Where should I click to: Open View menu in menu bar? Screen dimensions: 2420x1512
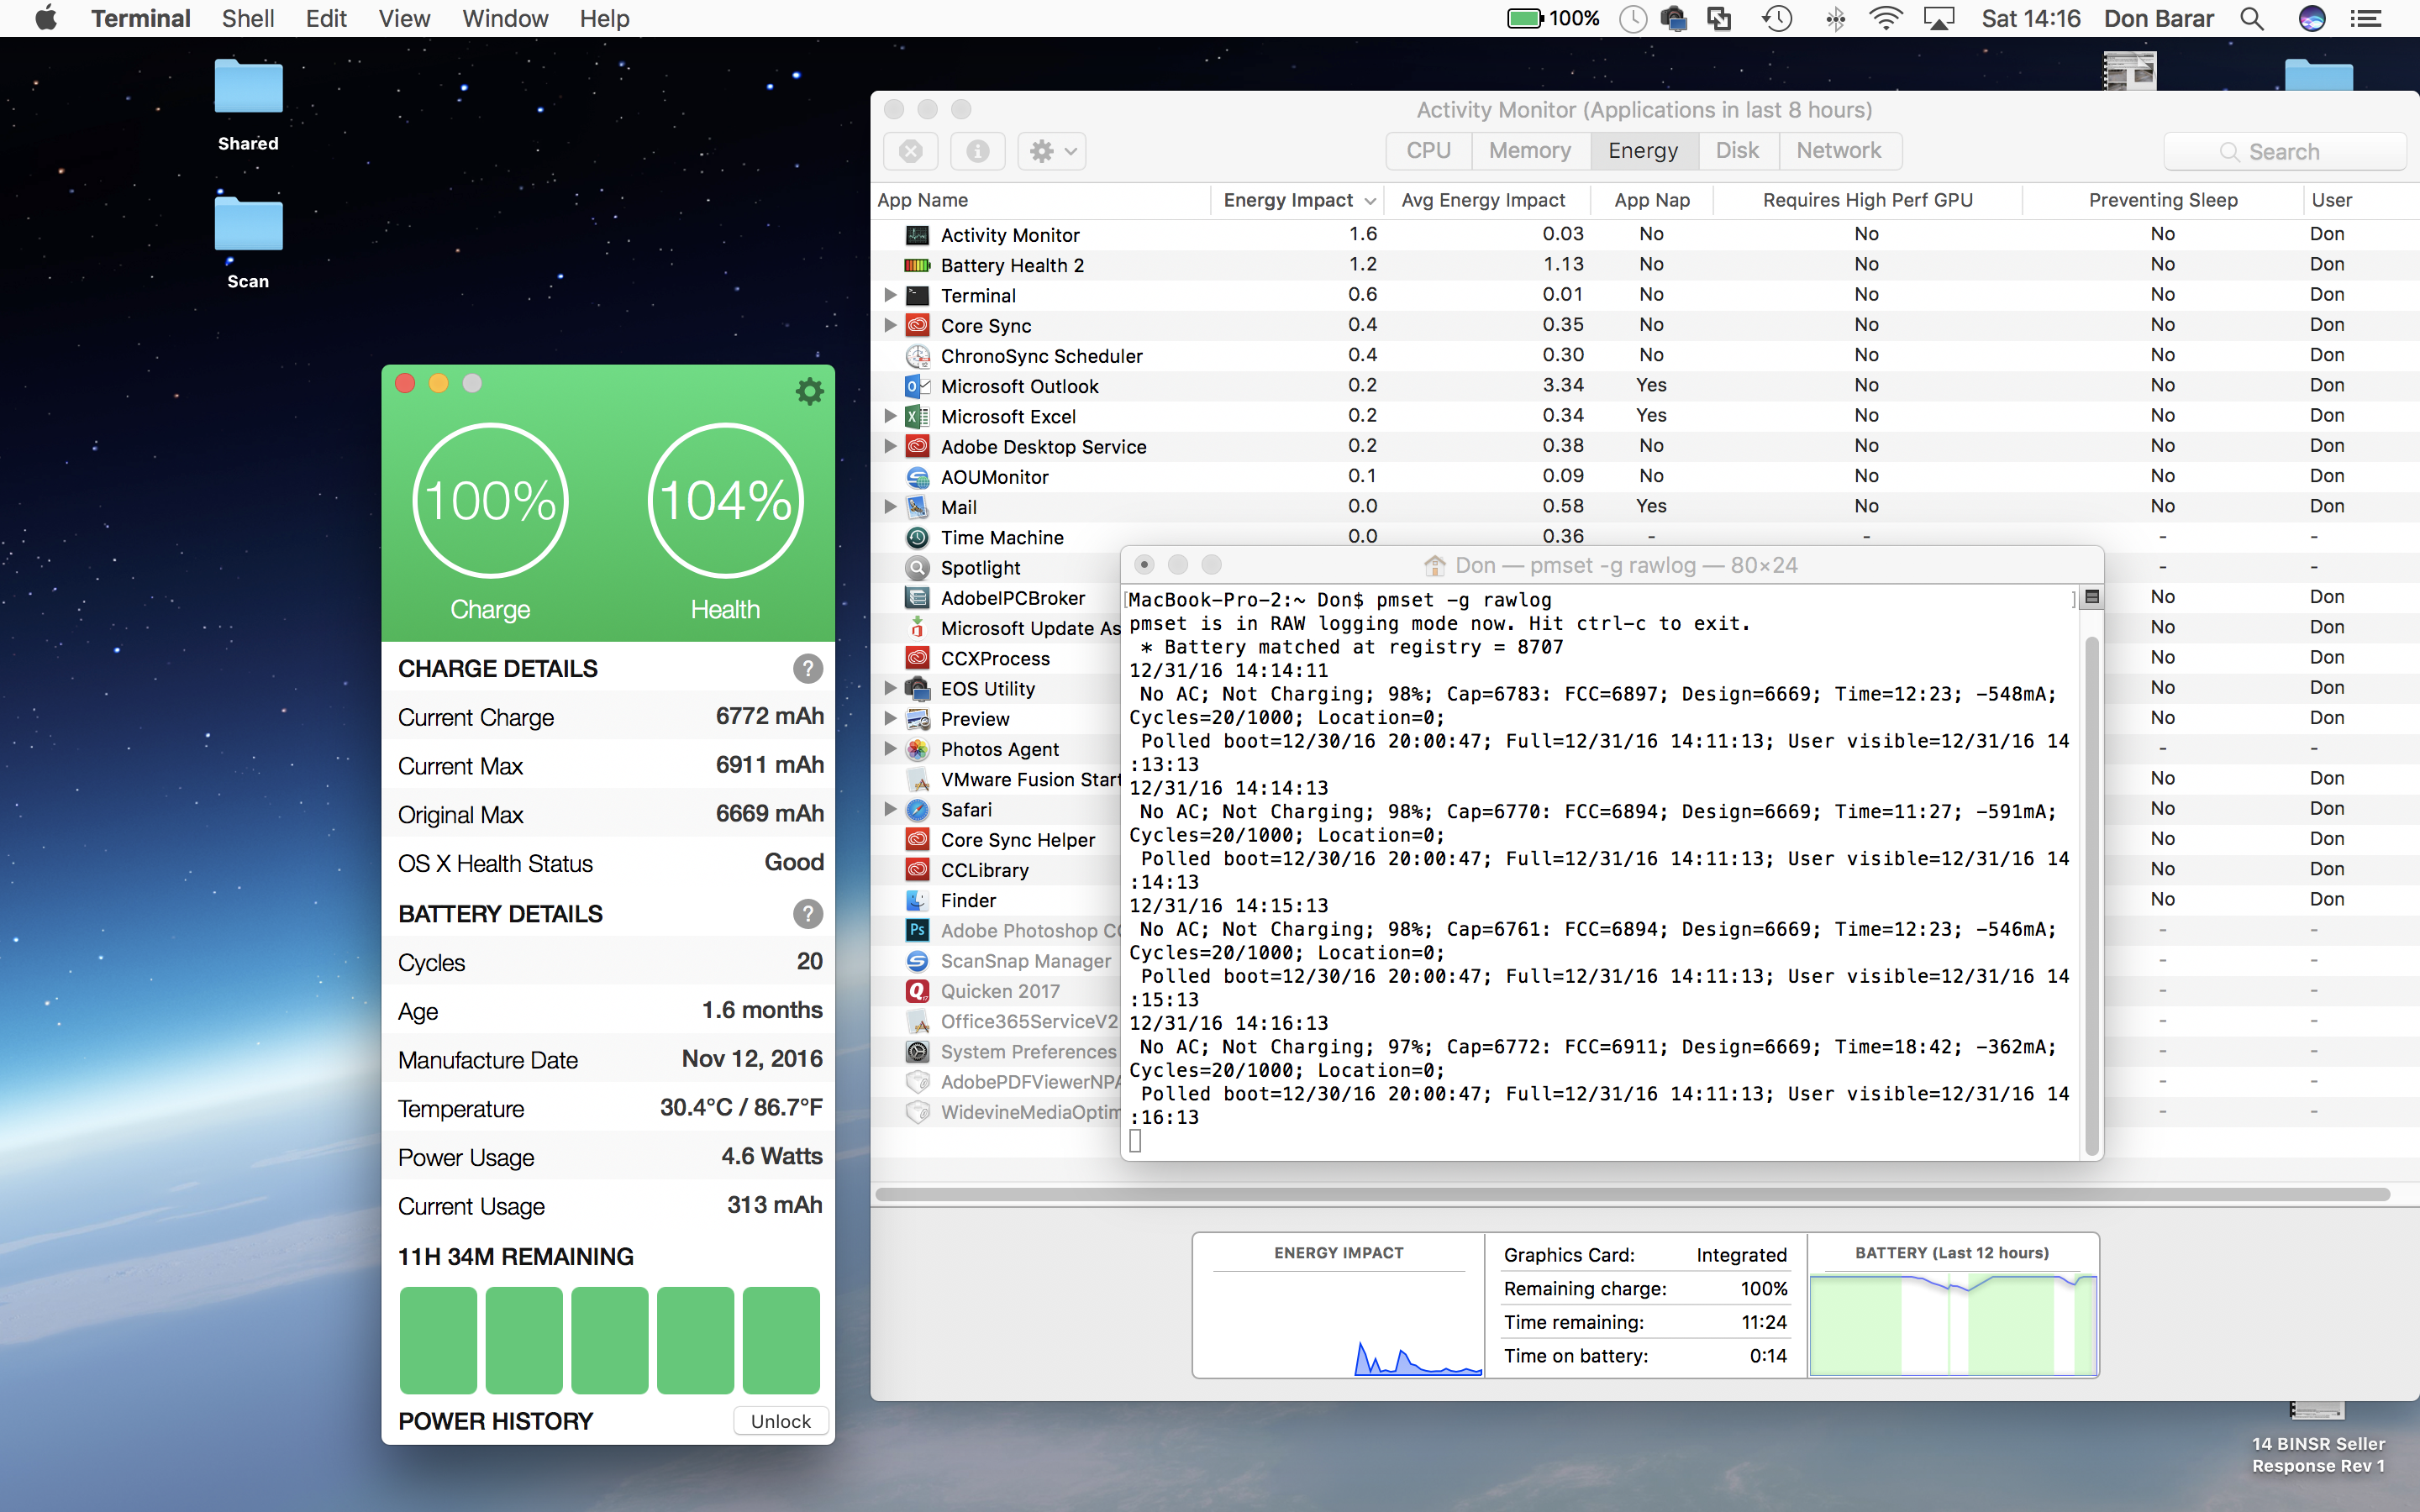click(x=404, y=18)
